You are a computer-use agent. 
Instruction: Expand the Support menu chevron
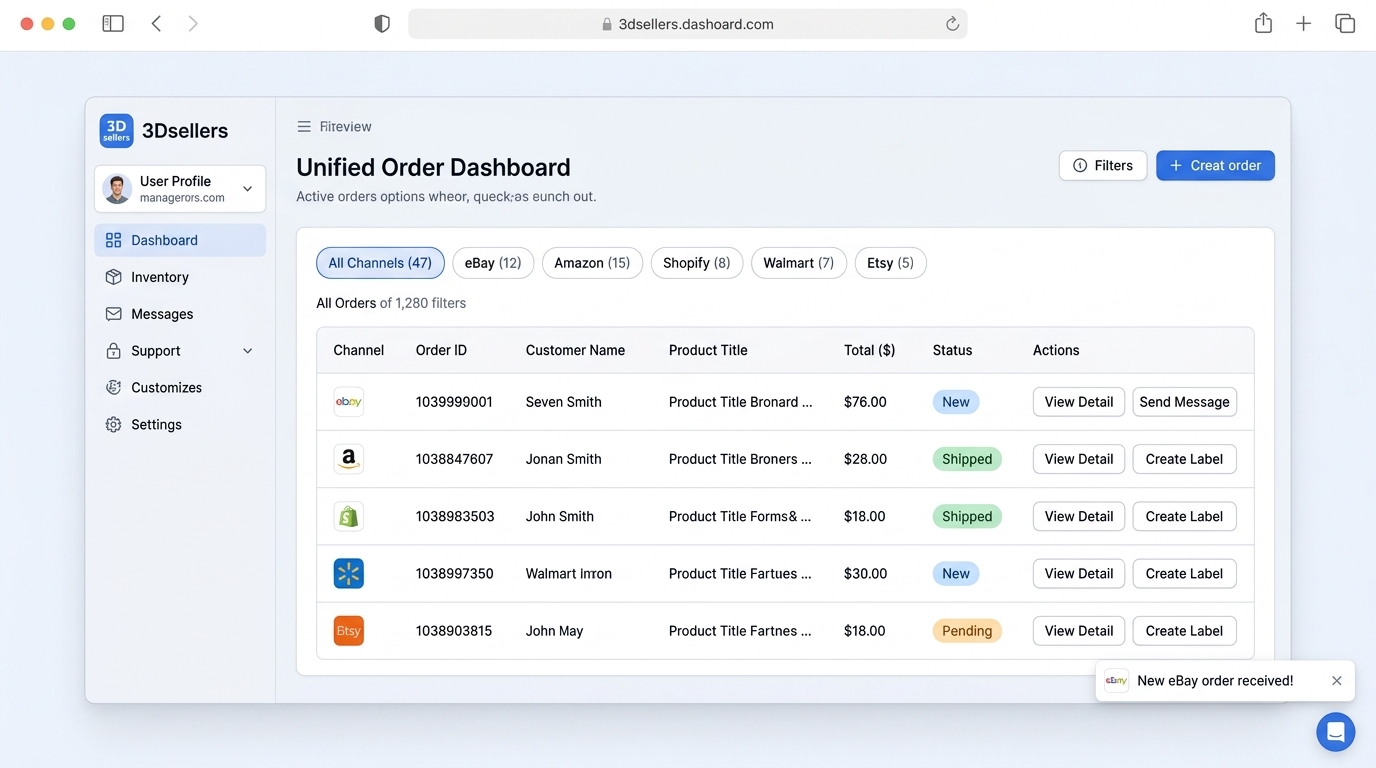pos(247,351)
